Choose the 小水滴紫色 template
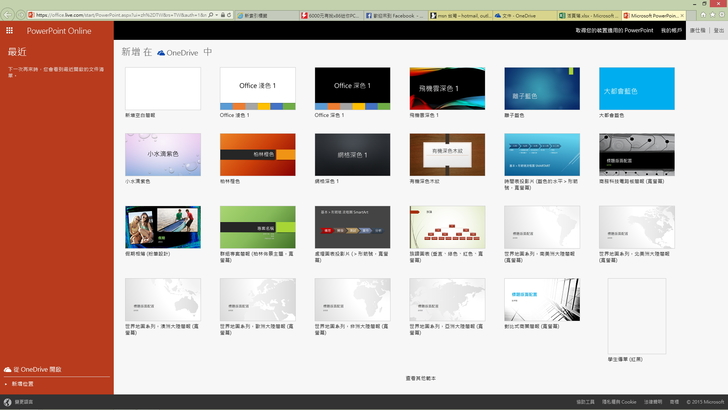This screenshot has width=728, height=410. [x=162, y=155]
